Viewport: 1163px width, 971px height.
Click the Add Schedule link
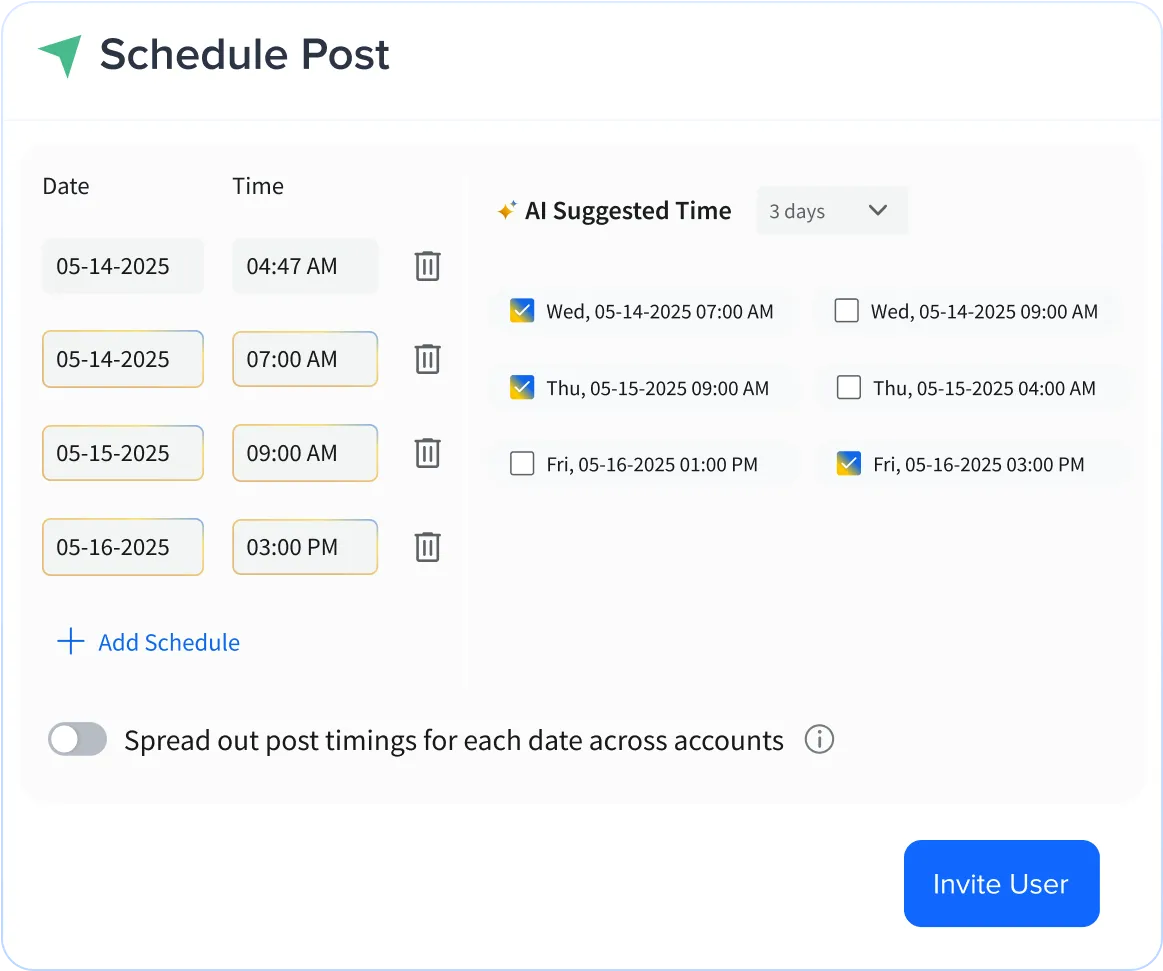[169, 642]
